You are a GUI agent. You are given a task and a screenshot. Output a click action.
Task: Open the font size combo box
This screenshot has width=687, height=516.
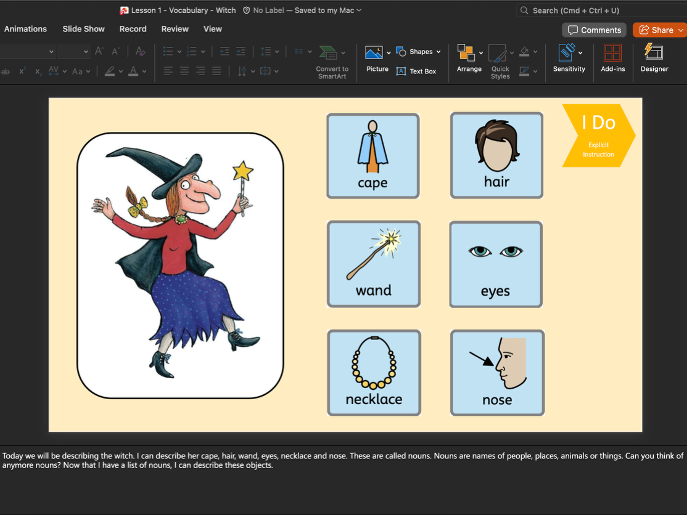pos(74,51)
